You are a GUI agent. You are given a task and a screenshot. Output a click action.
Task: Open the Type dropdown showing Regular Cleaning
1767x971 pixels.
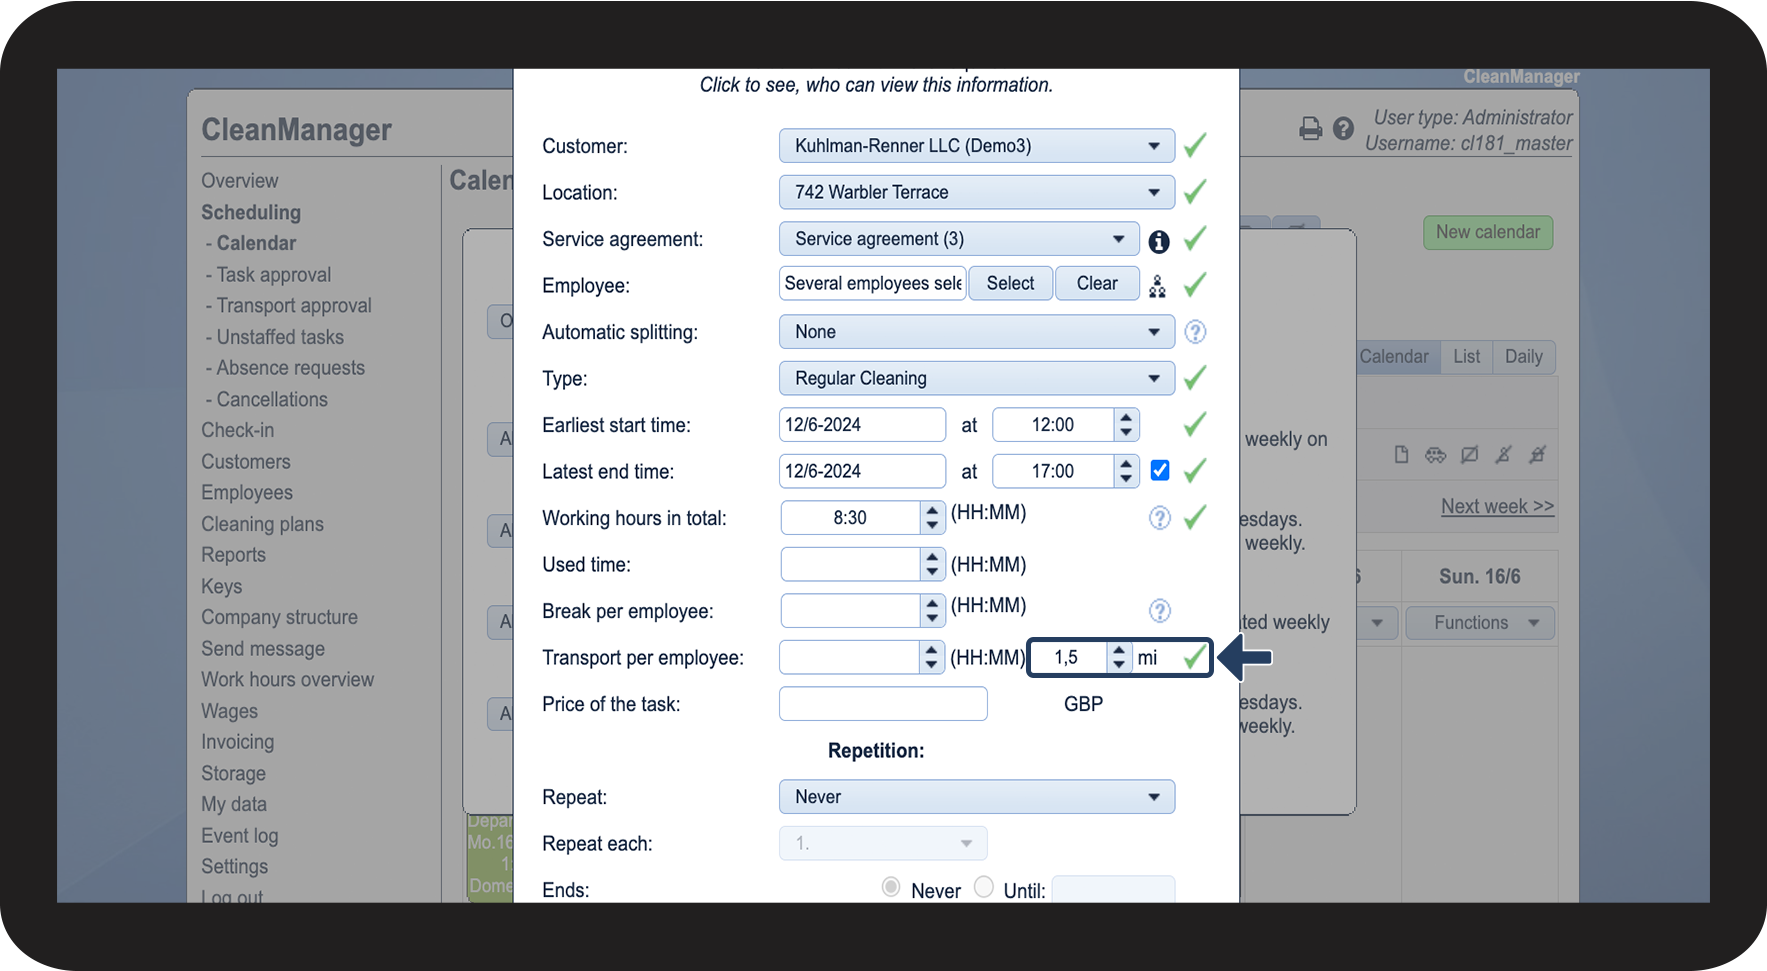click(976, 378)
